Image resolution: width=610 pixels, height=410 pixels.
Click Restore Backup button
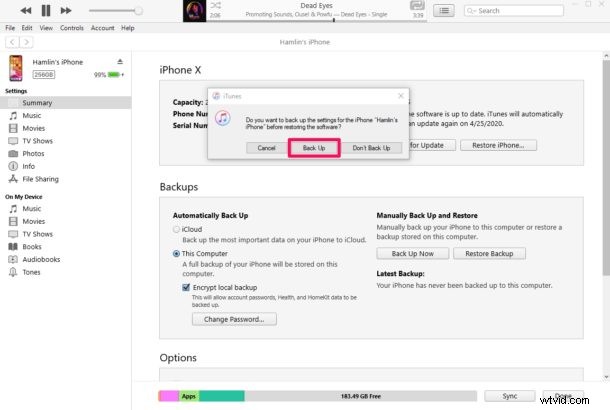[x=489, y=254]
